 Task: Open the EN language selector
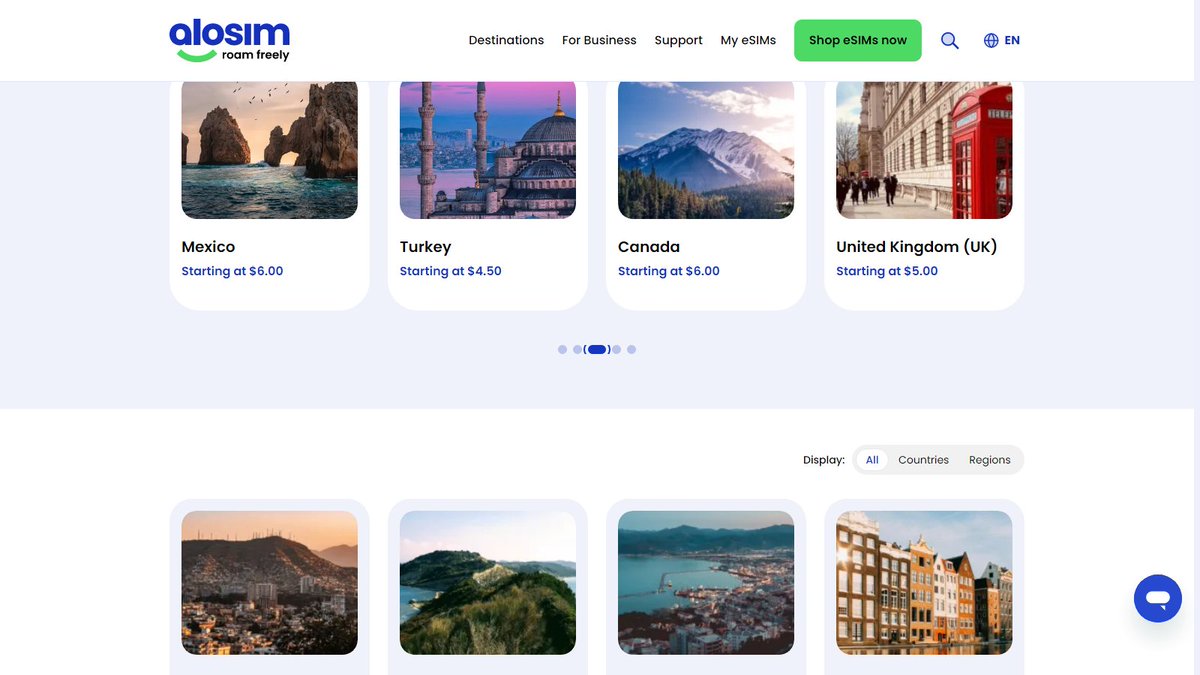point(1012,41)
